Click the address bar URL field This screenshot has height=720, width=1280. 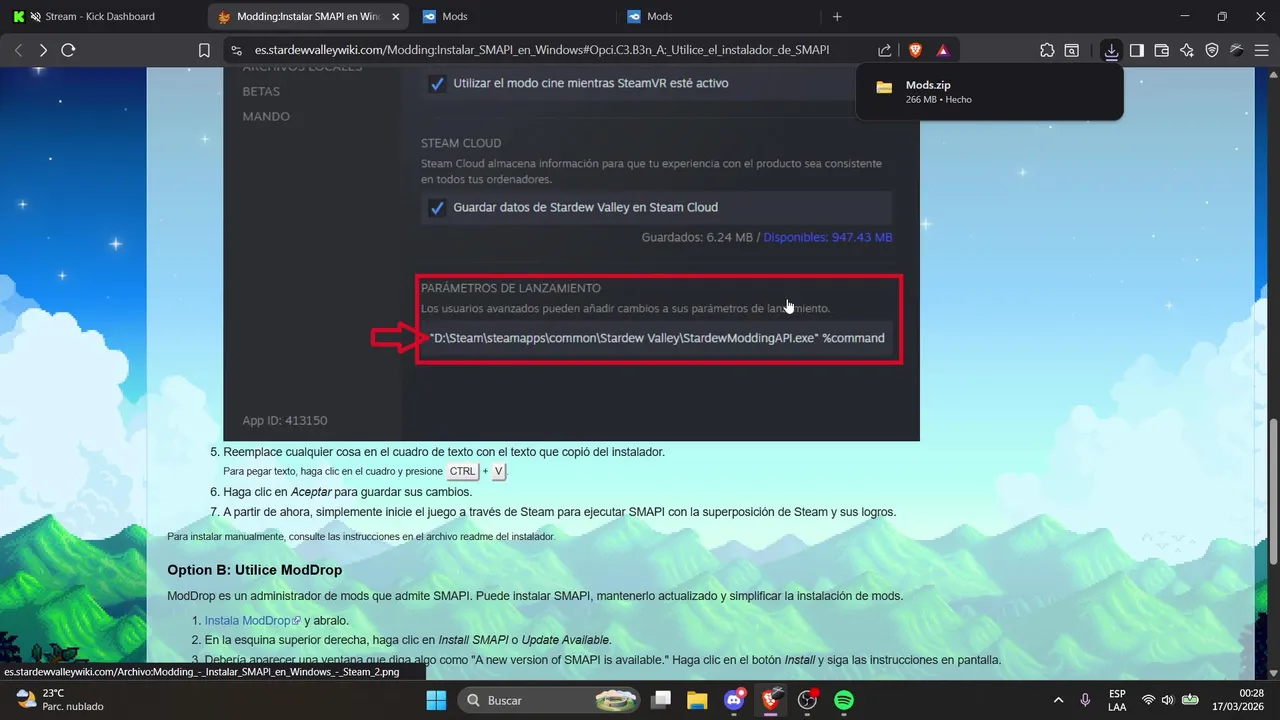[x=542, y=50]
